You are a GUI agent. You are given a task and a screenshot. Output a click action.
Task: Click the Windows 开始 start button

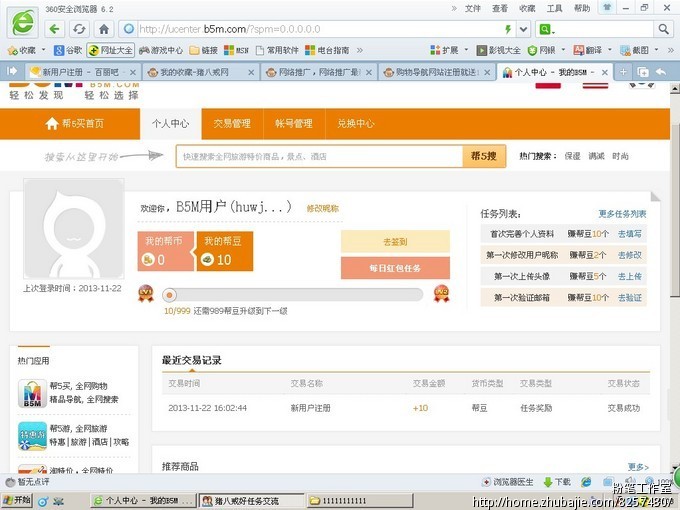point(17,500)
